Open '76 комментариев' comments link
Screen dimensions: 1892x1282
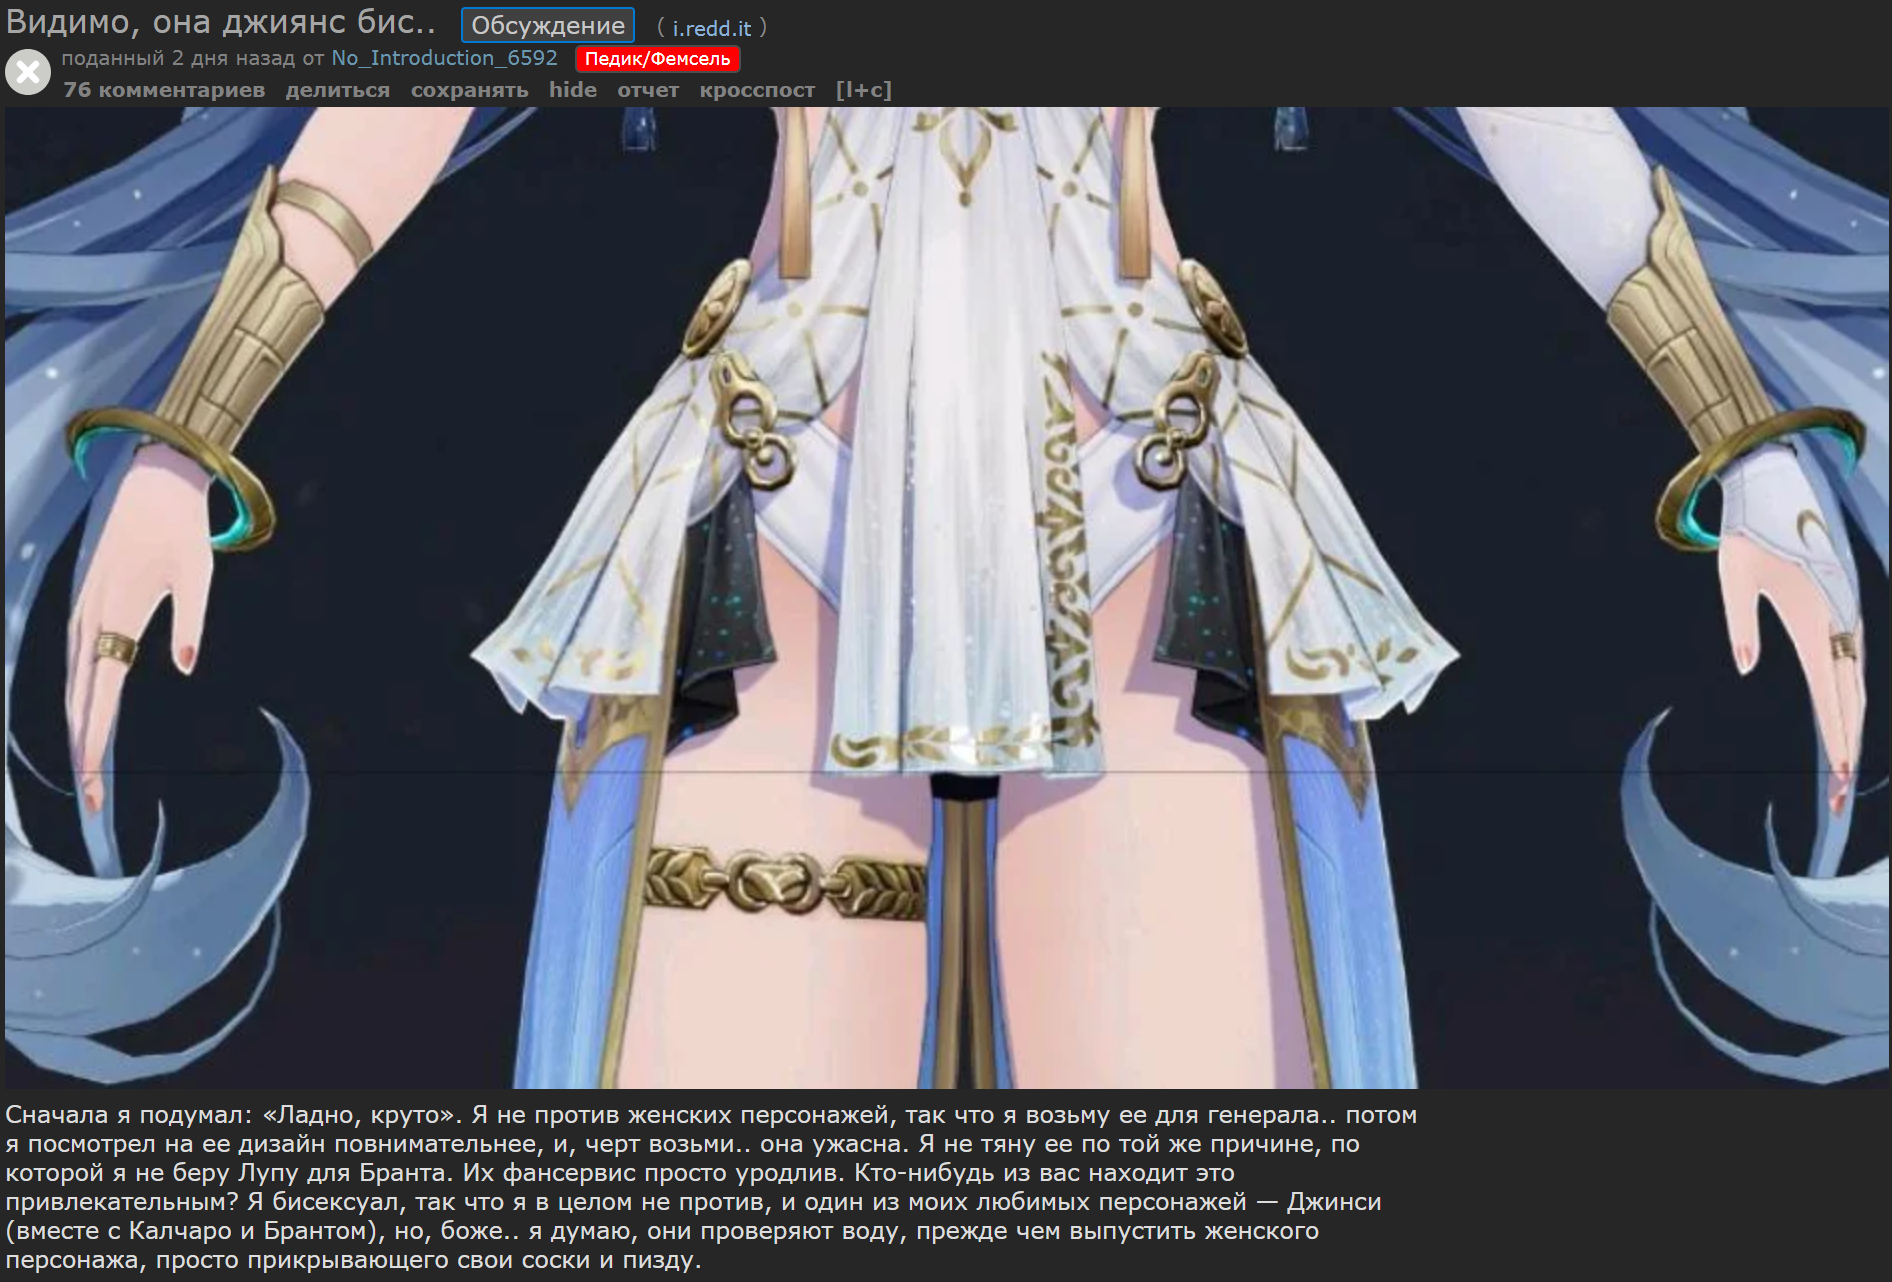[x=164, y=90]
